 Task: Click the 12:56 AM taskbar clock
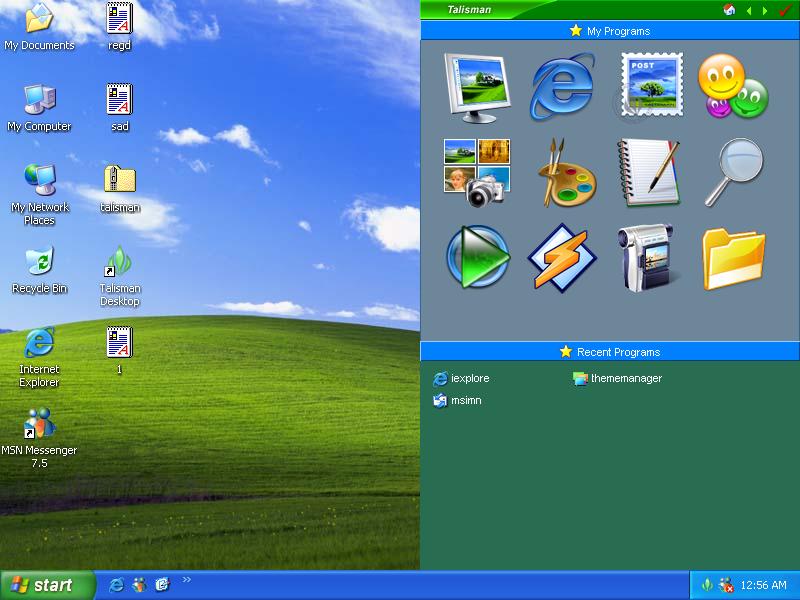coord(764,585)
